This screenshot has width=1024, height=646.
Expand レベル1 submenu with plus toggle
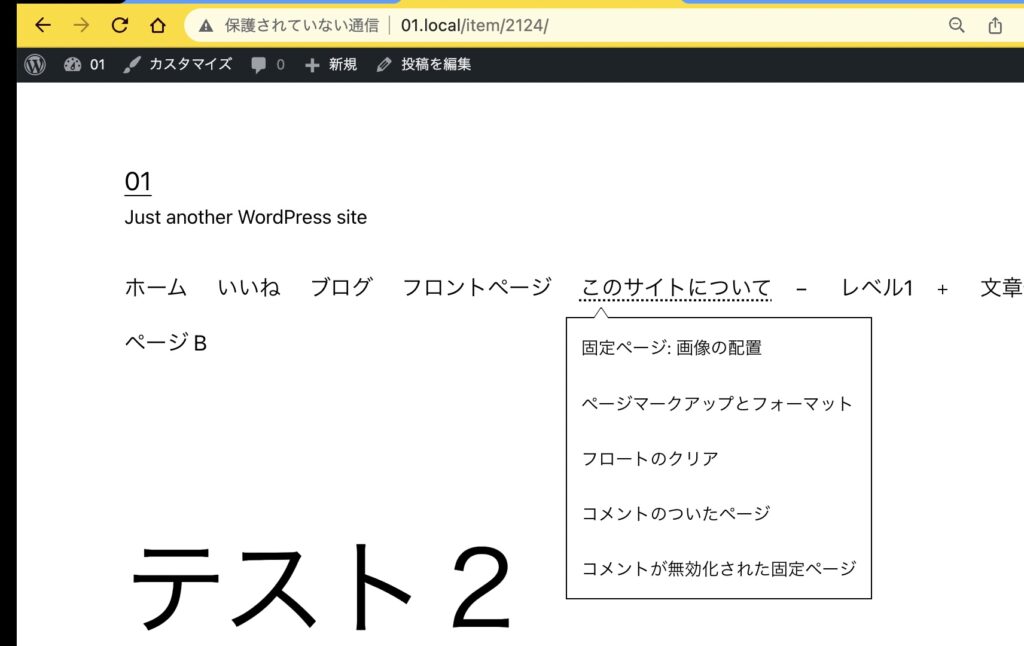[x=942, y=289]
